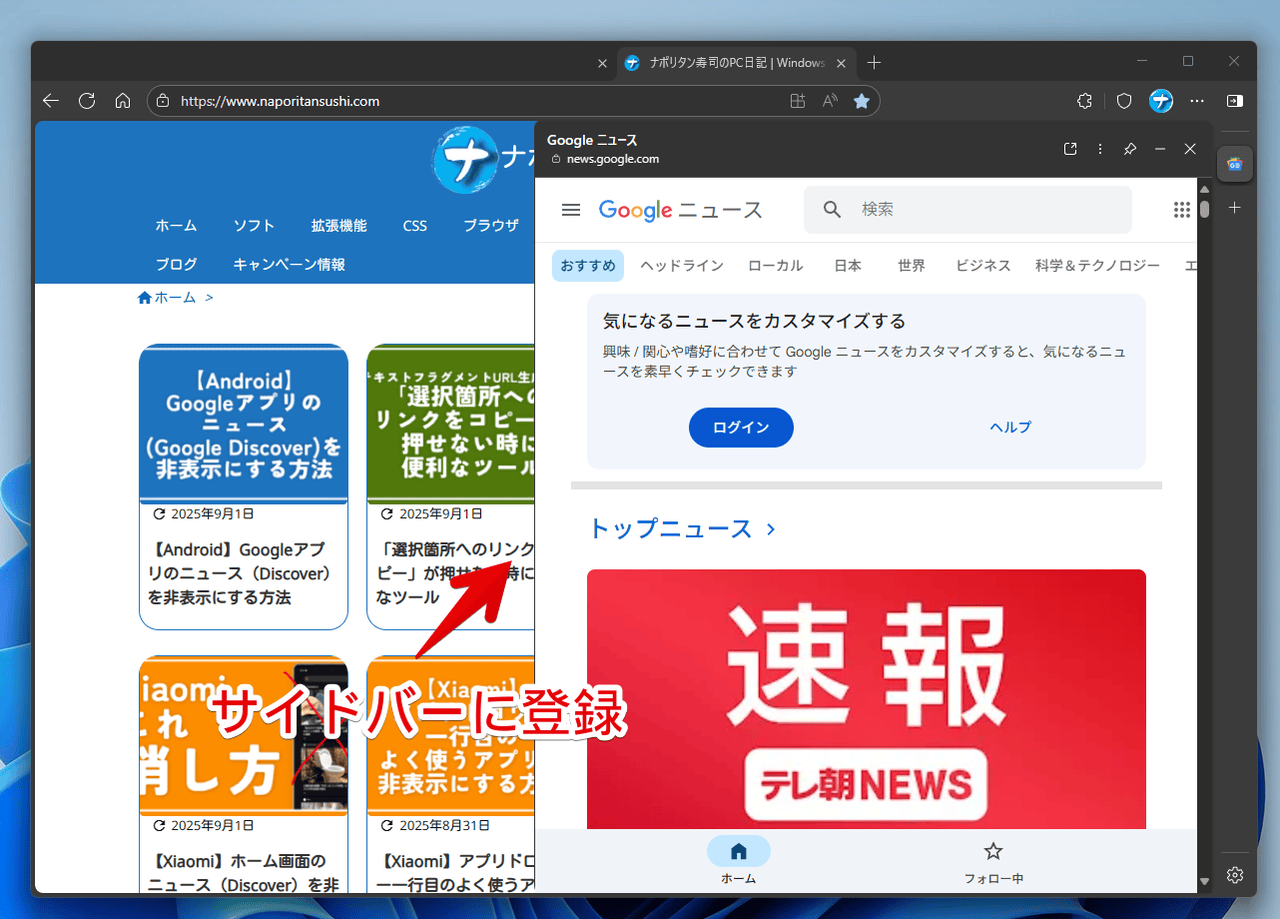Open the shield Browser essentials icon
This screenshot has height=919, width=1280.
pyautogui.click(x=1124, y=101)
